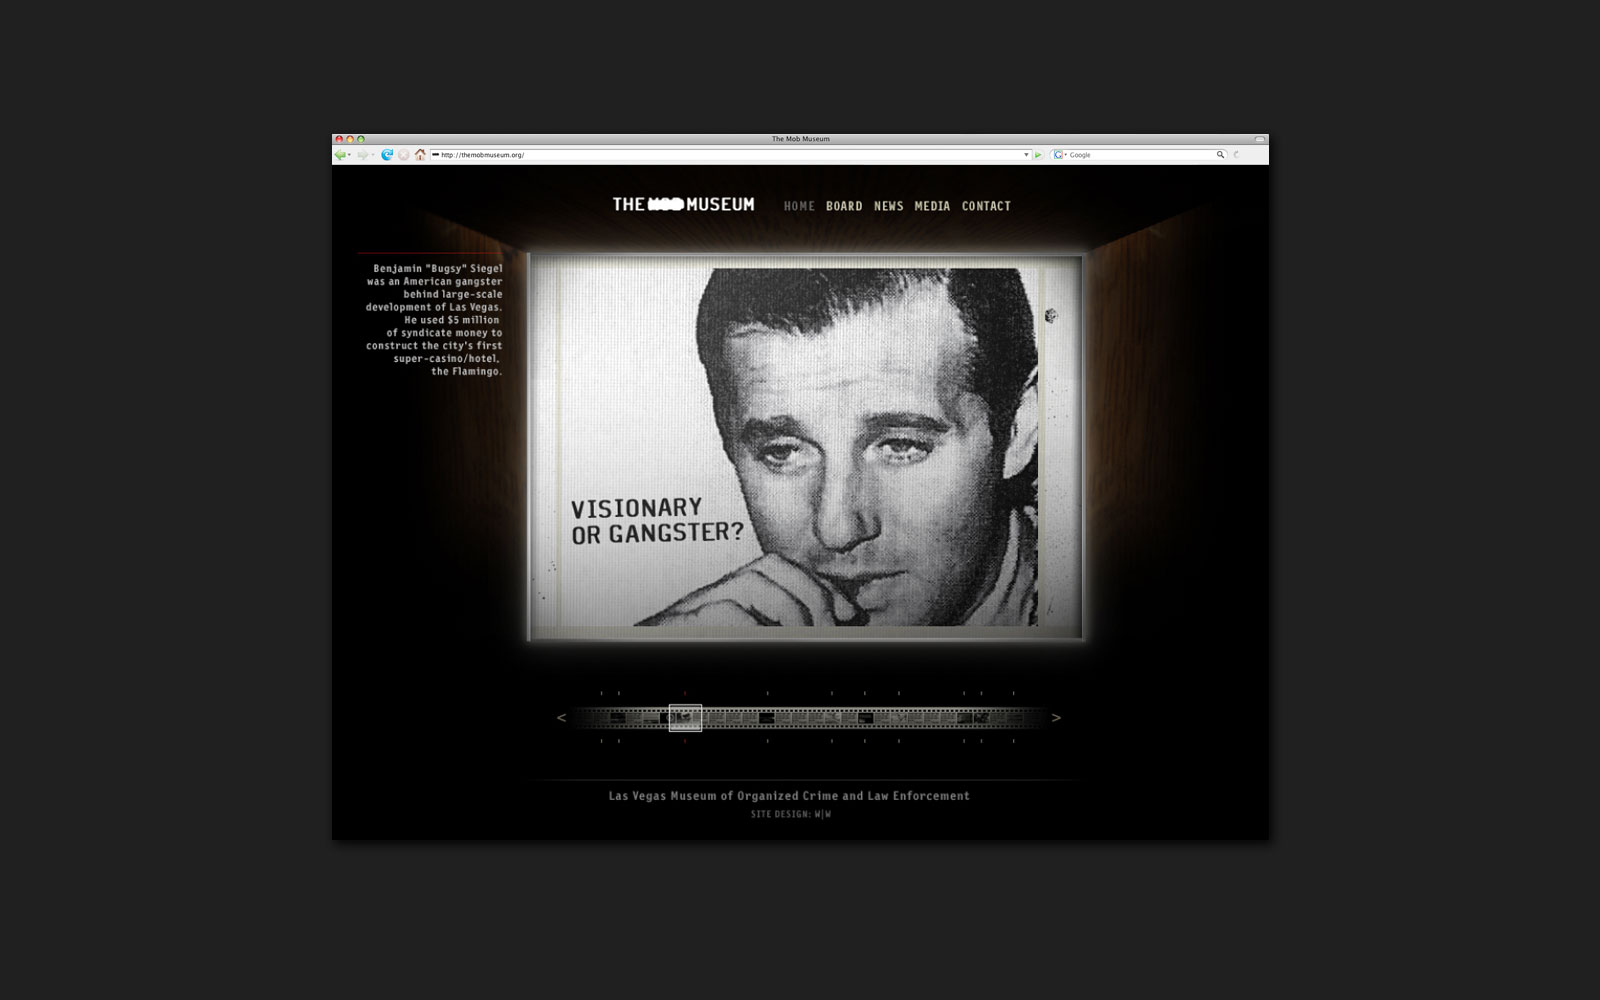The width and height of the screenshot is (1600, 1000).
Task: Click the green Go arrow beside address bar
Action: click(1038, 155)
